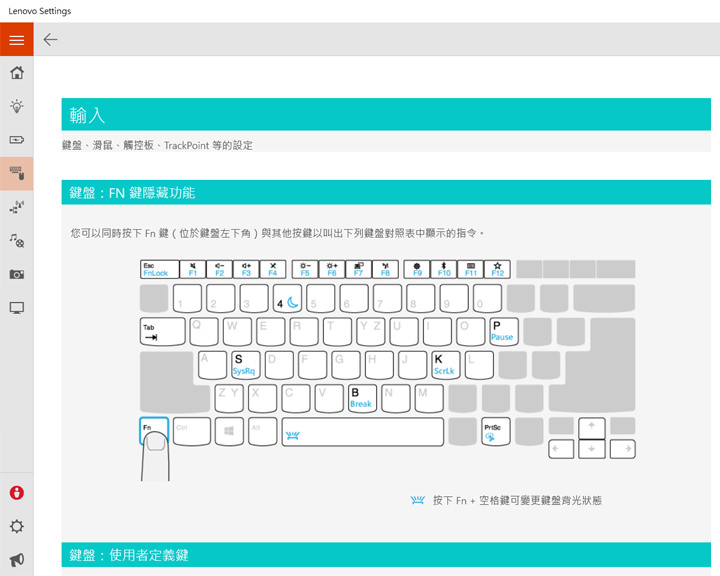Click the PrtSc key
Image resolution: width=720 pixels, height=576 pixels.
pyautogui.click(x=496, y=431)
